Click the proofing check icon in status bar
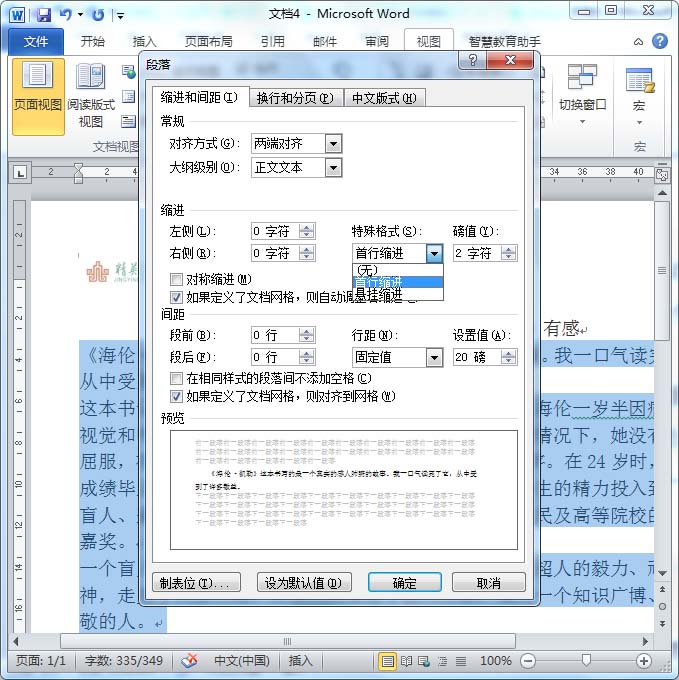 [x=189, y=661]
